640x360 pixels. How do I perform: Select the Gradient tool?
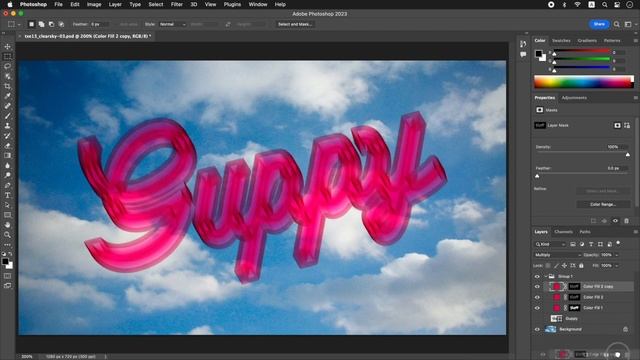click(7, 156)
